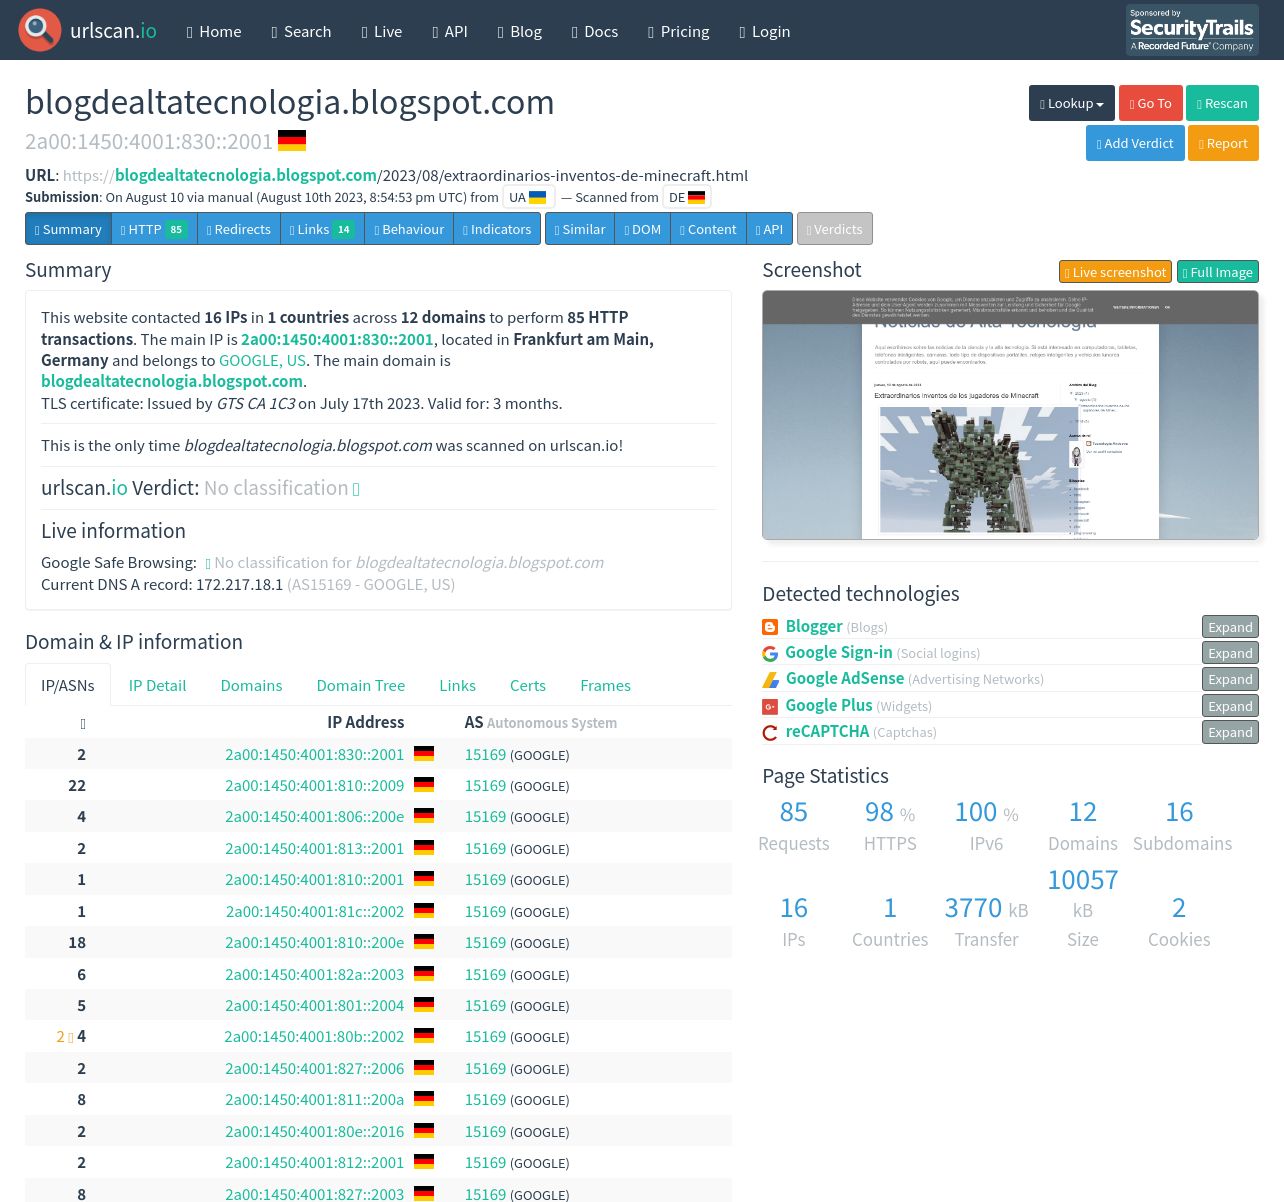1284x1202 pixels.
Task: Go to the Live nav item
Action: click(382, 31)
